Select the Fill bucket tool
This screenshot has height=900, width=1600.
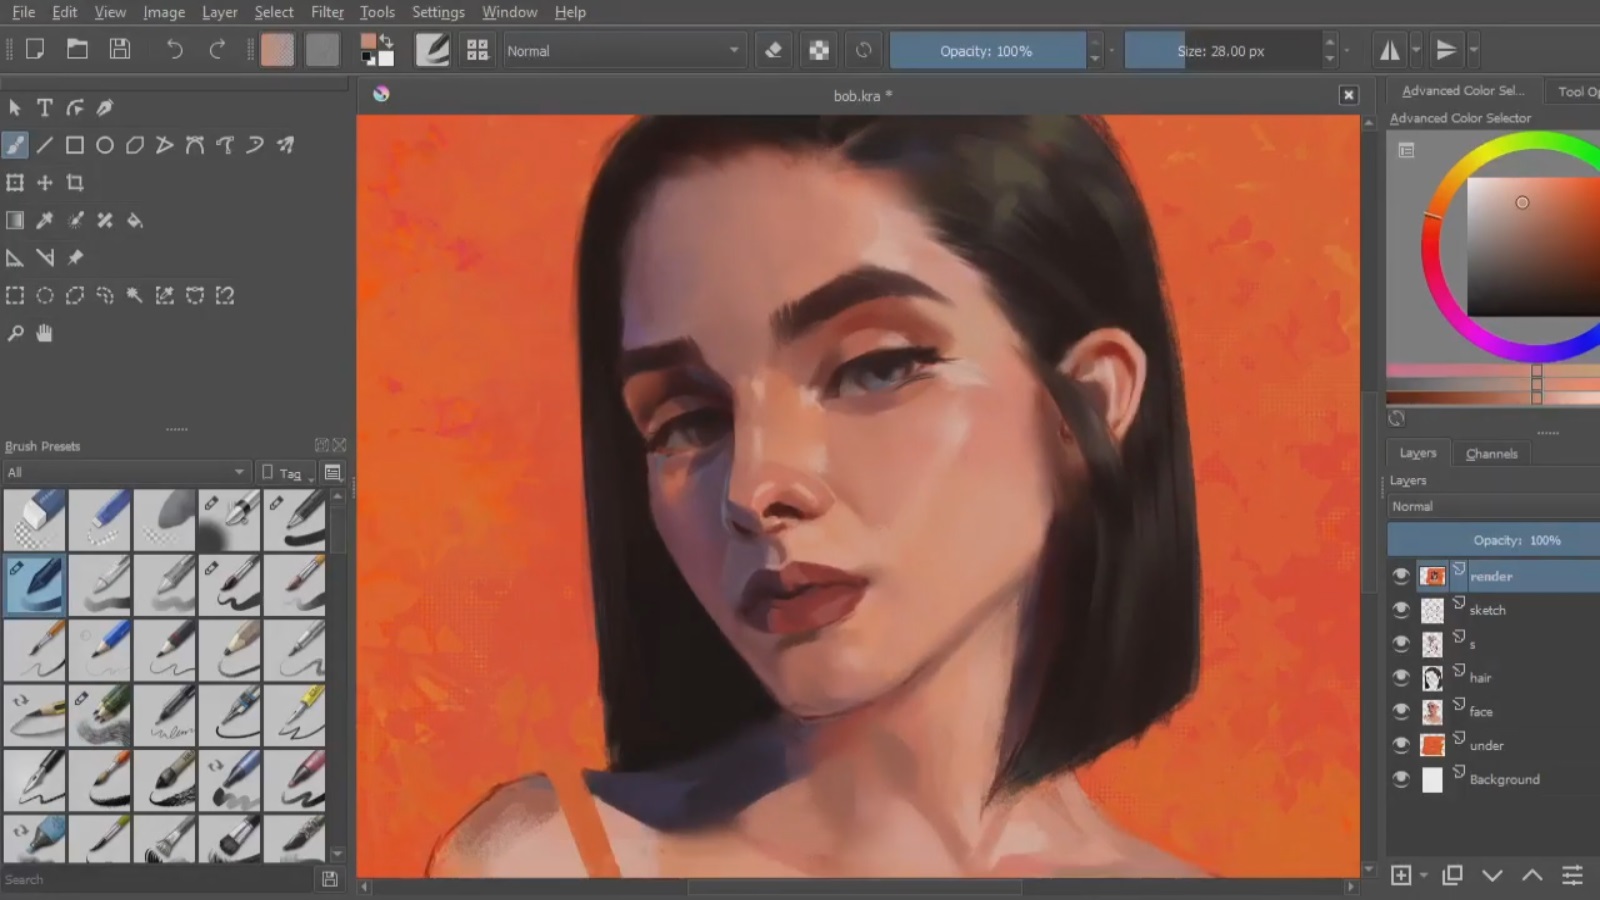pos(135,220)
